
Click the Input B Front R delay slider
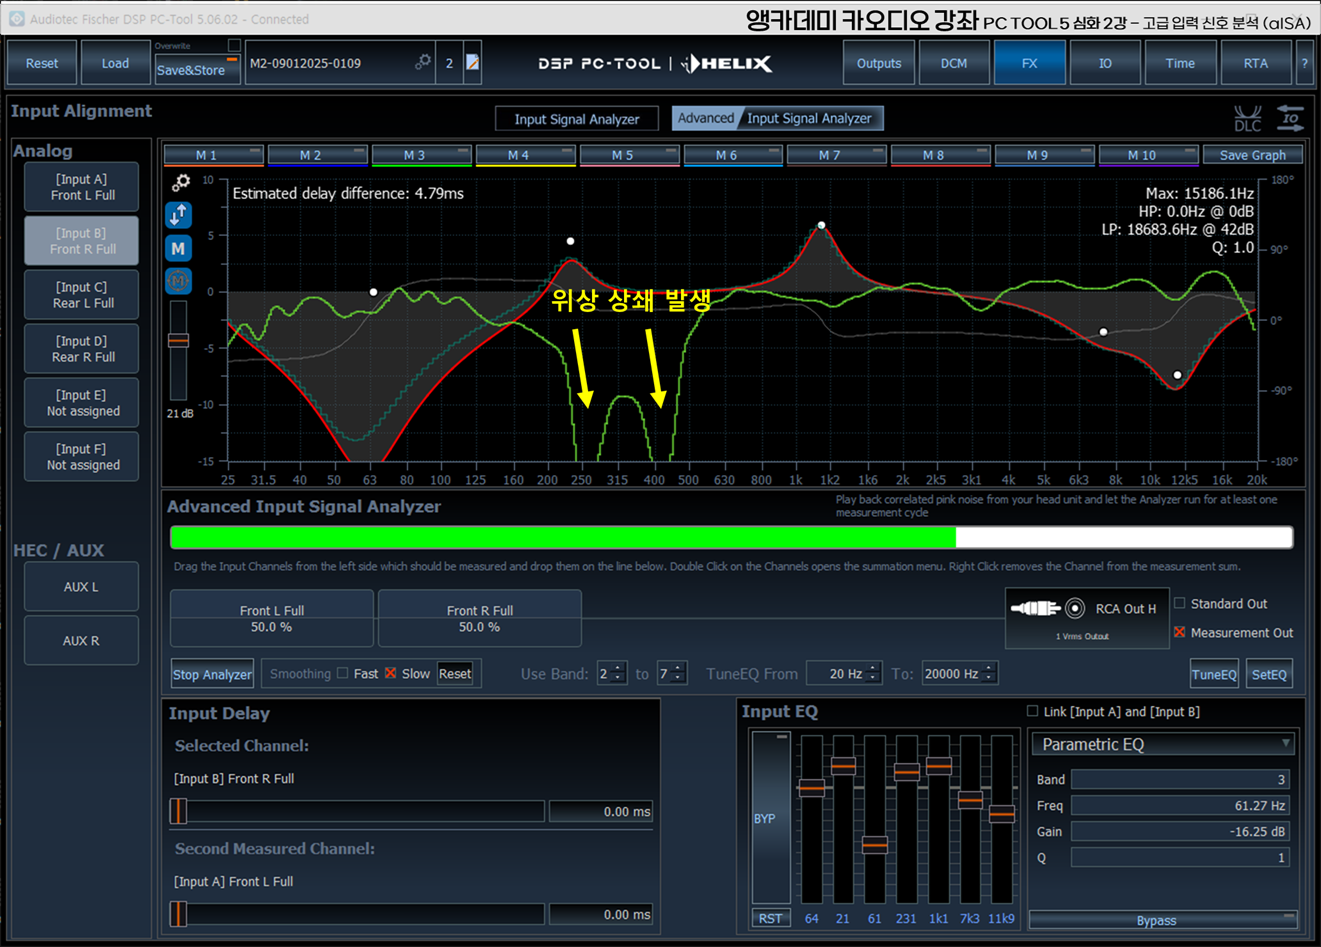357,811
